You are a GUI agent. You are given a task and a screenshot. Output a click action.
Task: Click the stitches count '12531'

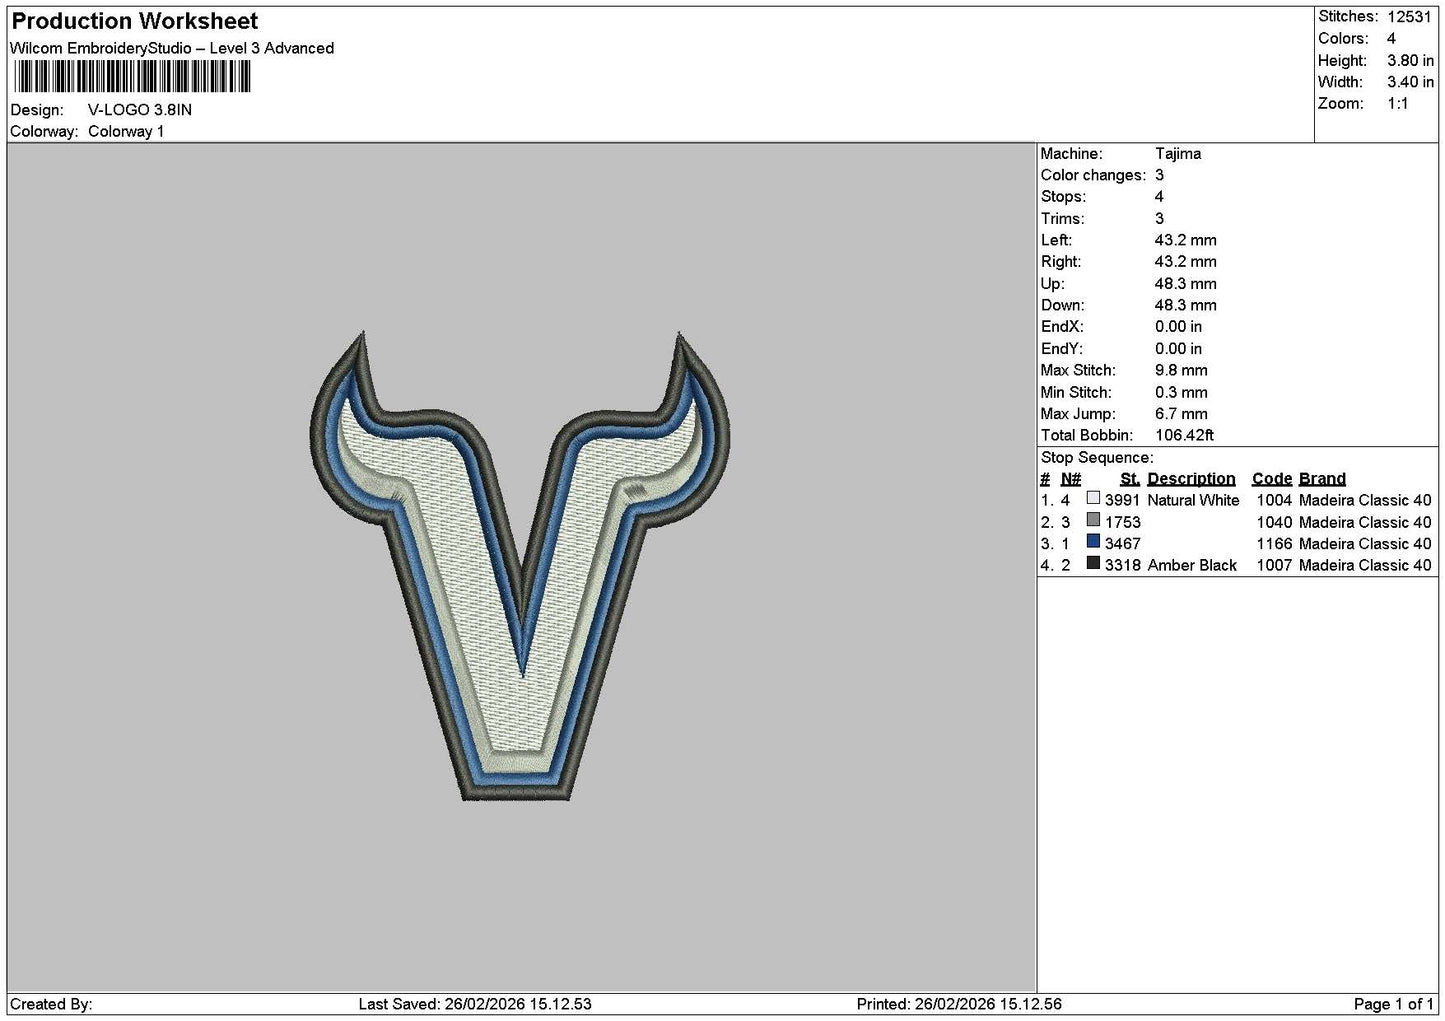click(x=1409, y=17)
